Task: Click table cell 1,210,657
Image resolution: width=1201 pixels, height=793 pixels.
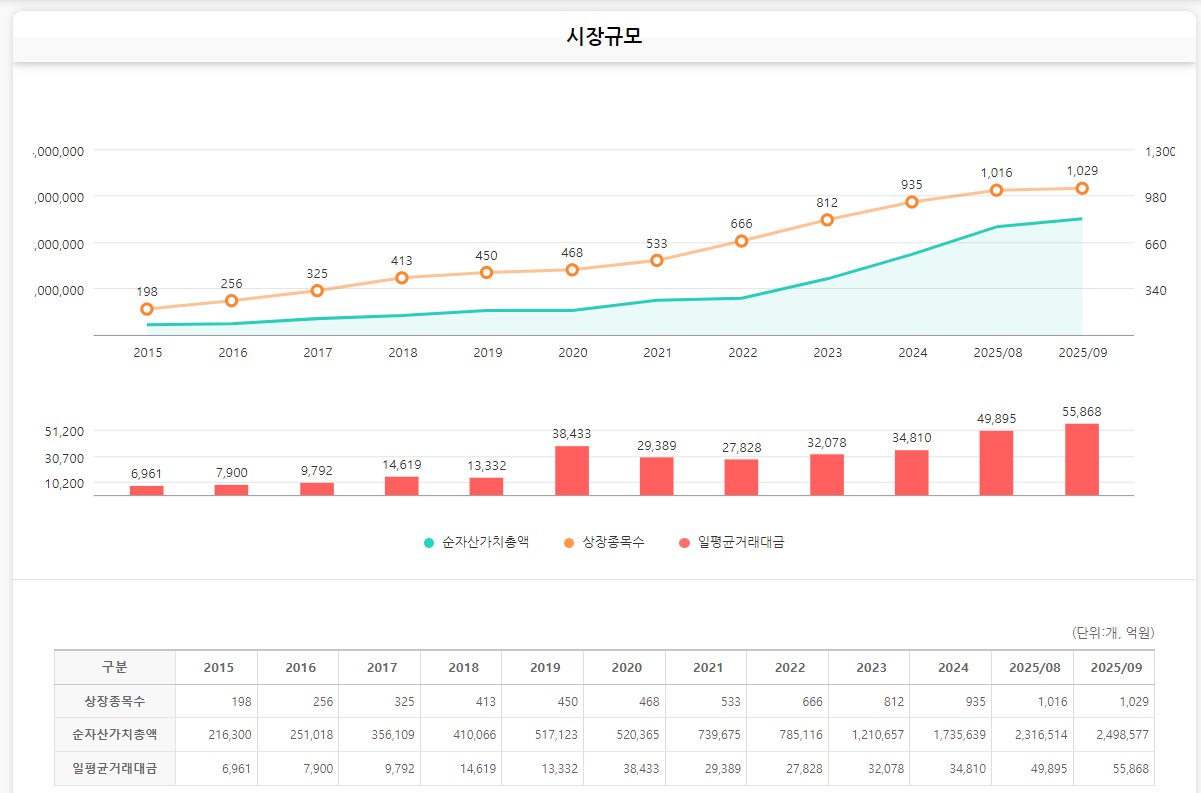Action: 870,735
